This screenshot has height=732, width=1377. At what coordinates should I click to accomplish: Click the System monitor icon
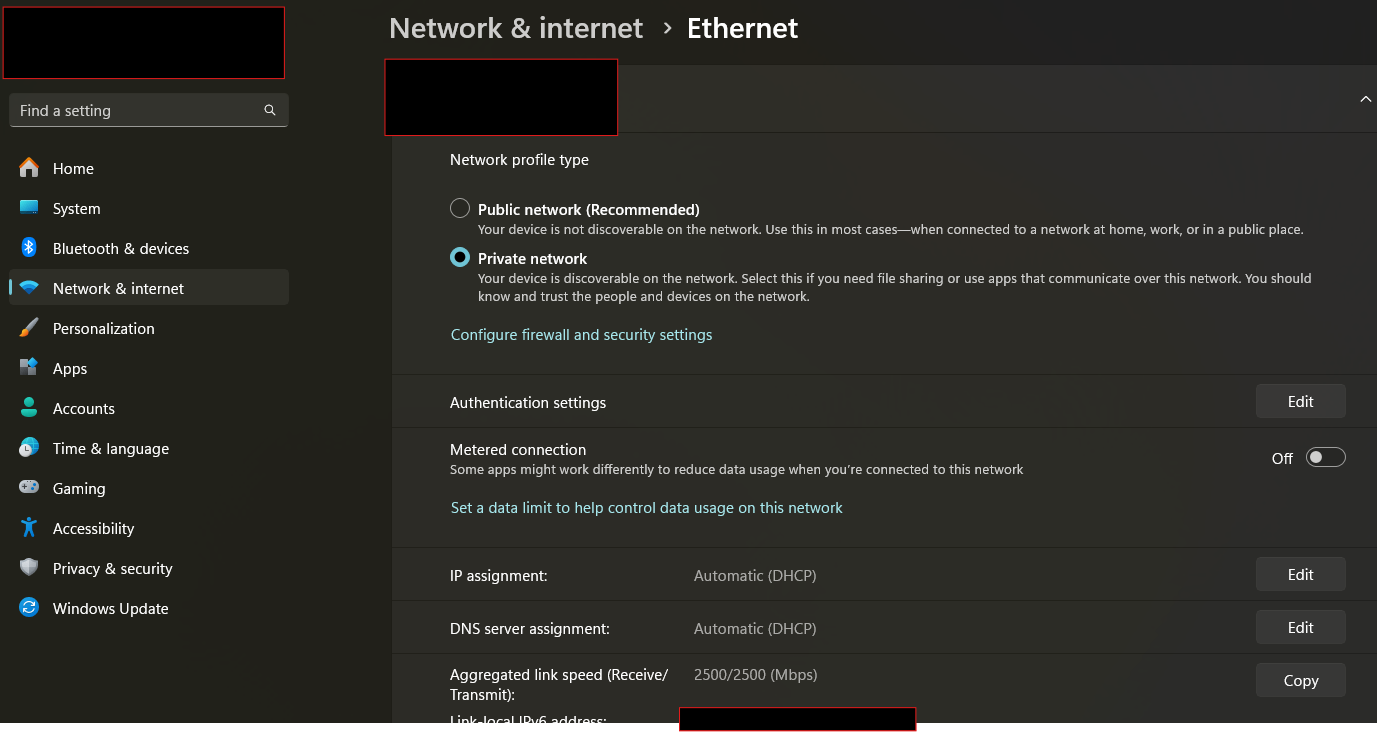(29, 208)
